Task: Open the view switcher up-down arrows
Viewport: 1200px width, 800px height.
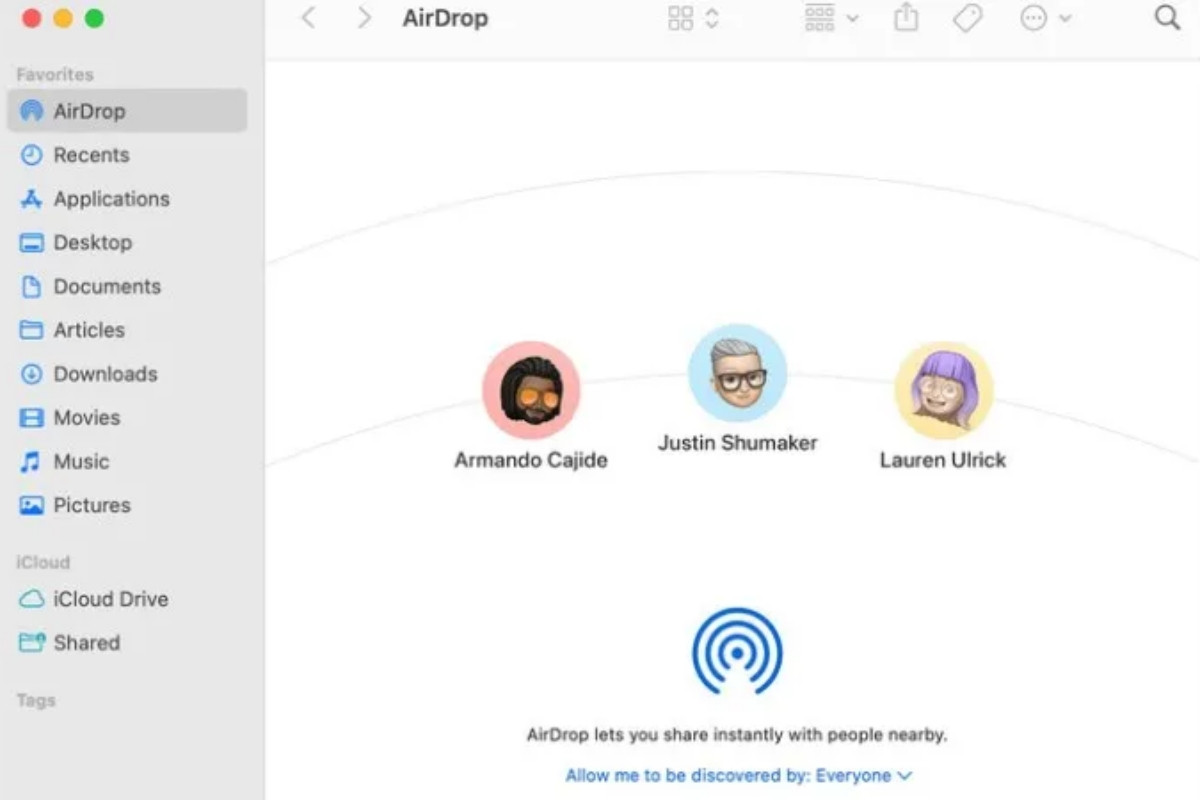Action: [x=712, y=18]
